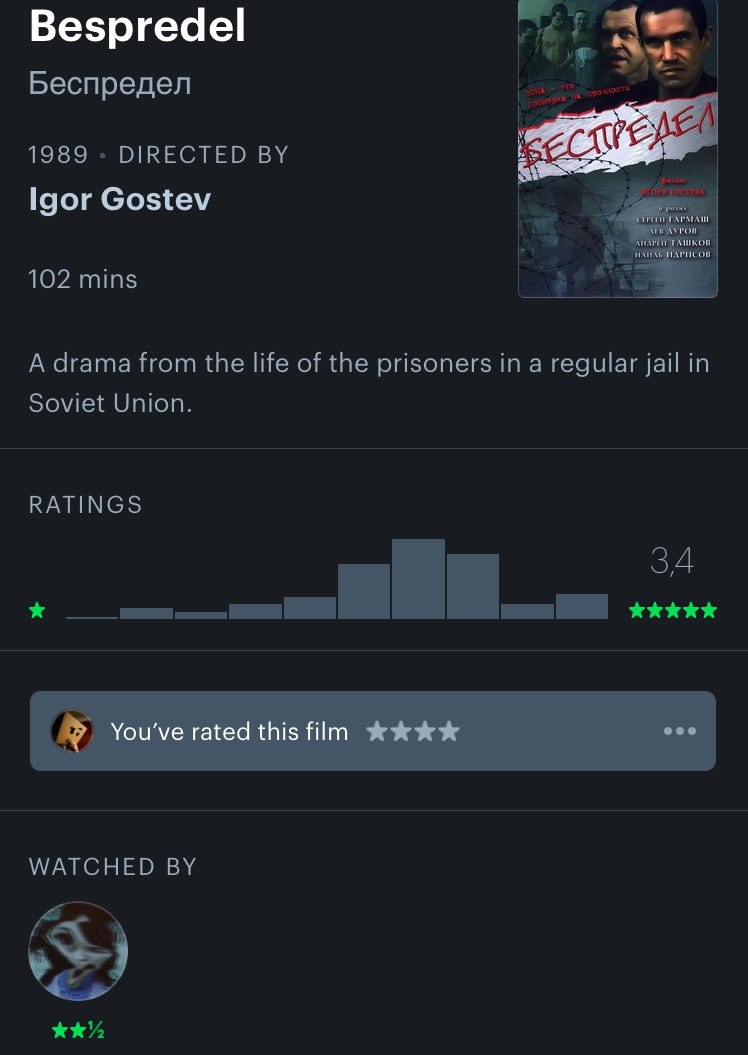Tap the Ratings section header
The height and width of the screenshot is (1055, 748).
86,505
